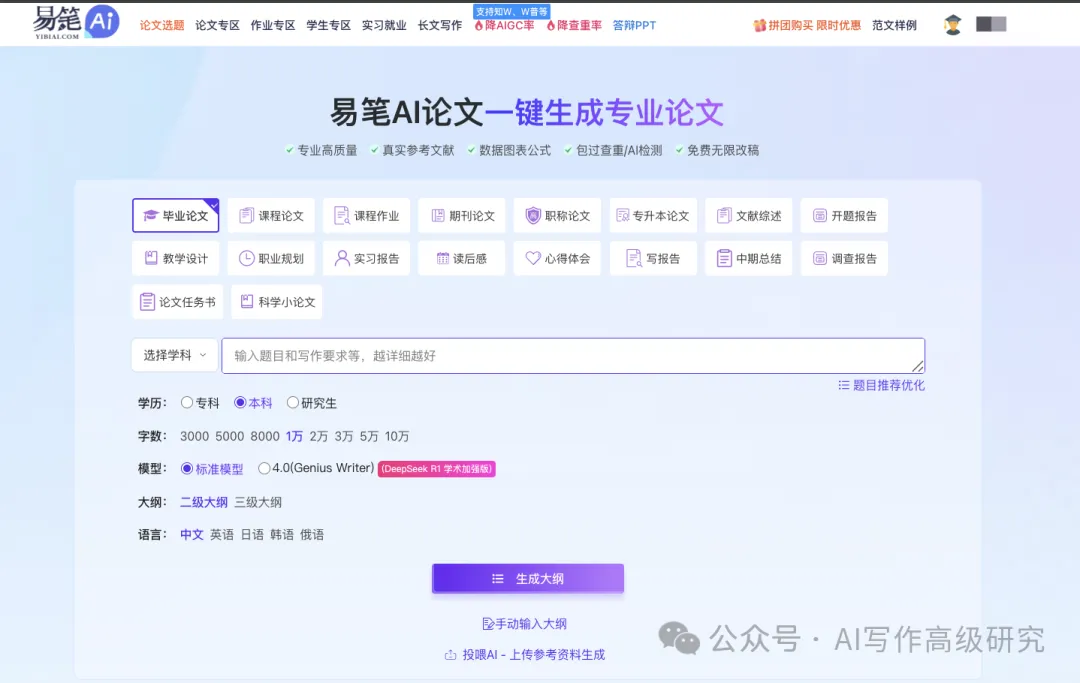
Task: Choose 专科 education level
Action: (x=200, y=403)
